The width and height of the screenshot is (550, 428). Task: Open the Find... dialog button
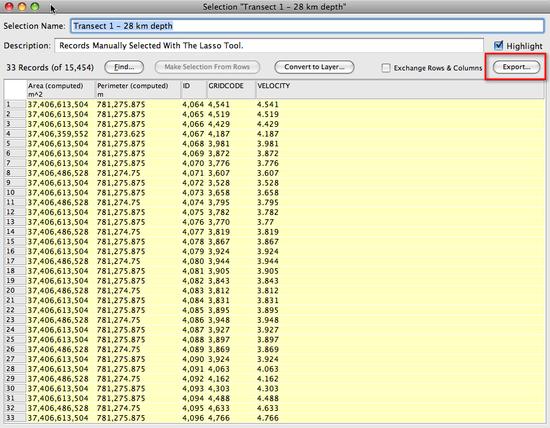point(124,67)
